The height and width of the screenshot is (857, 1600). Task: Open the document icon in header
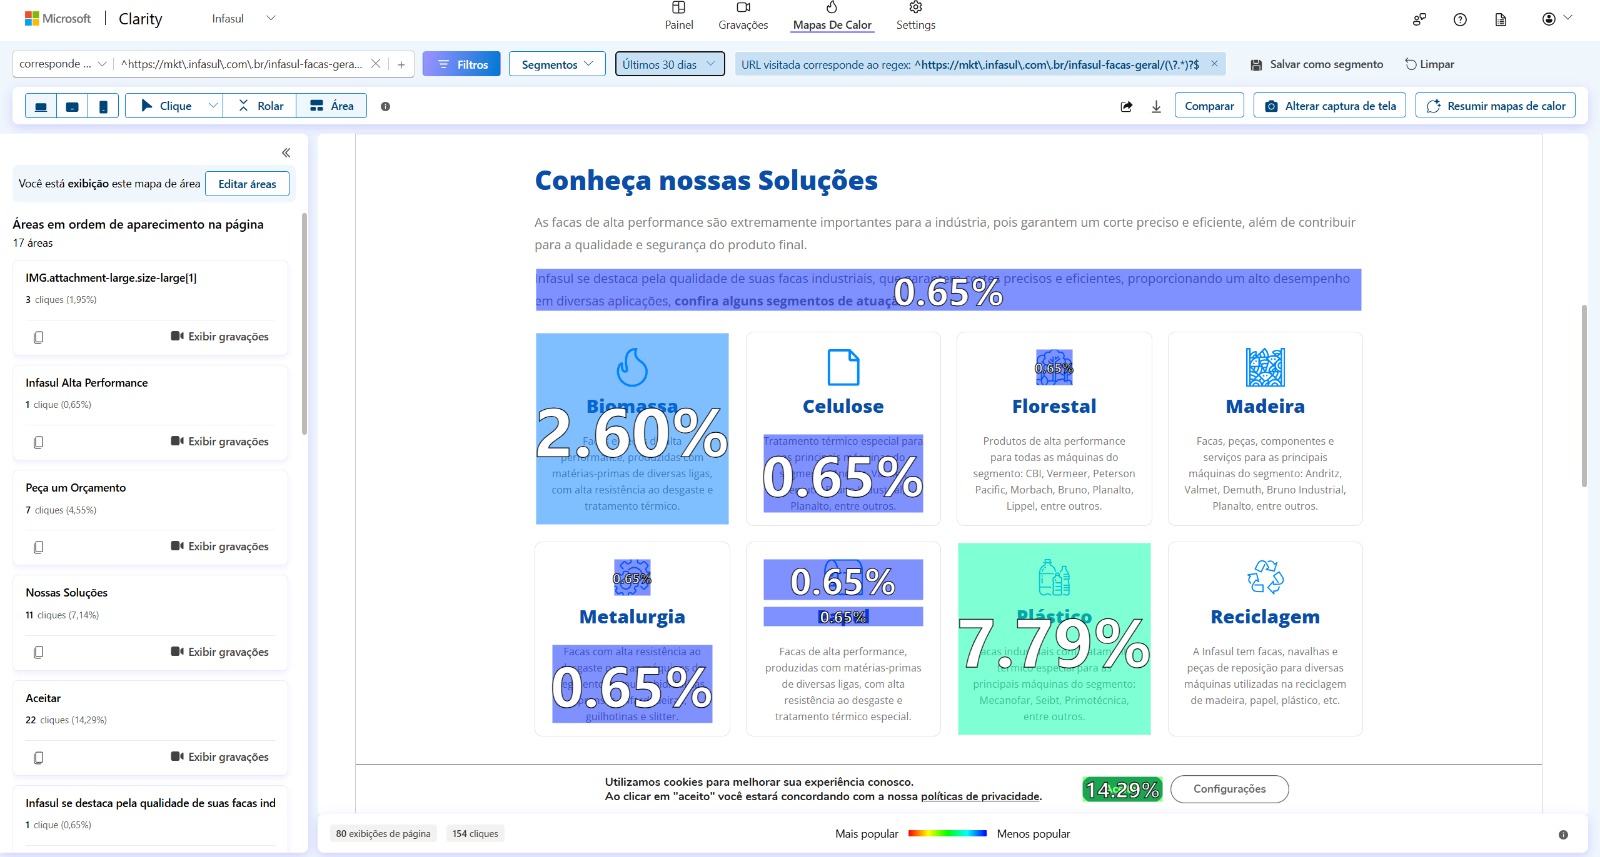tap(1501, 19)
